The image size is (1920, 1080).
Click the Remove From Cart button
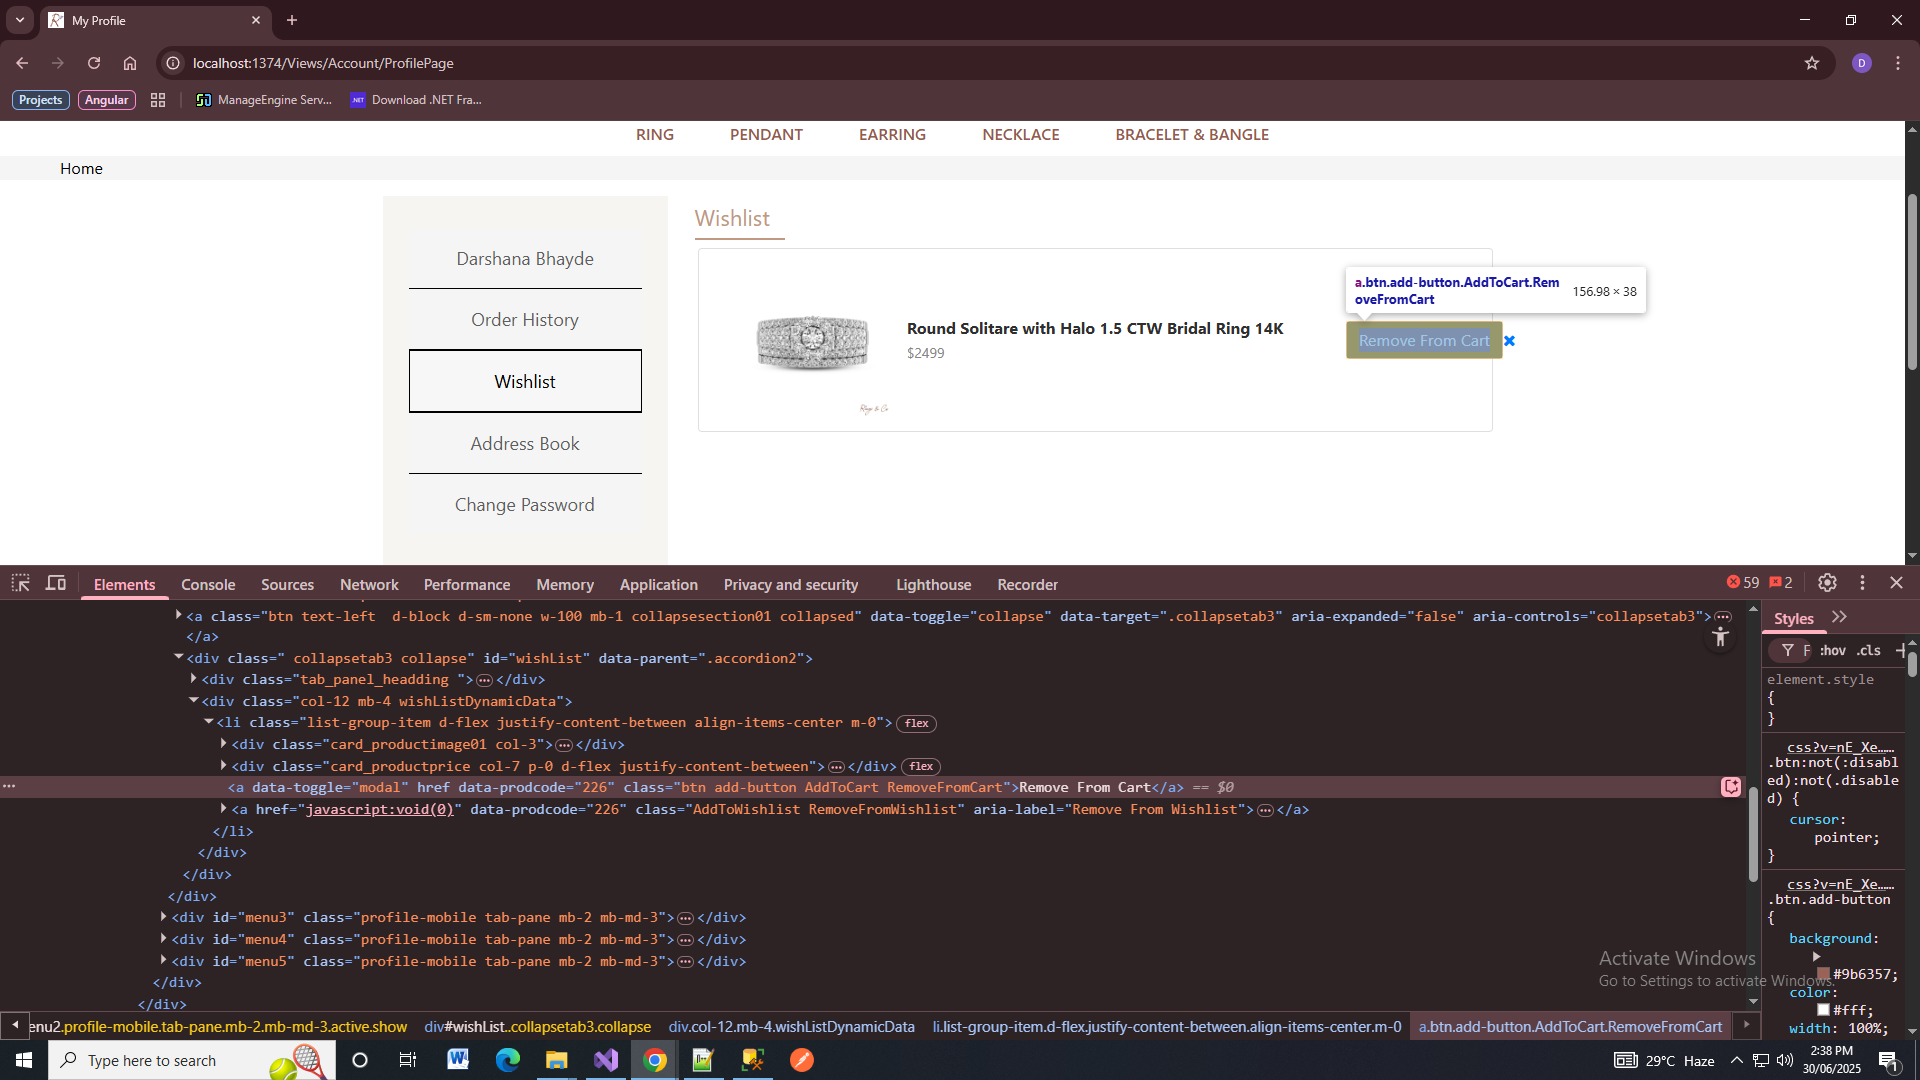coord(1423,341)
